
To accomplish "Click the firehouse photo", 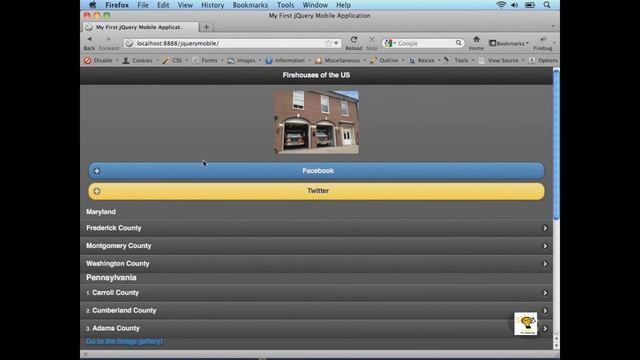I will click(x=317, y=122).
